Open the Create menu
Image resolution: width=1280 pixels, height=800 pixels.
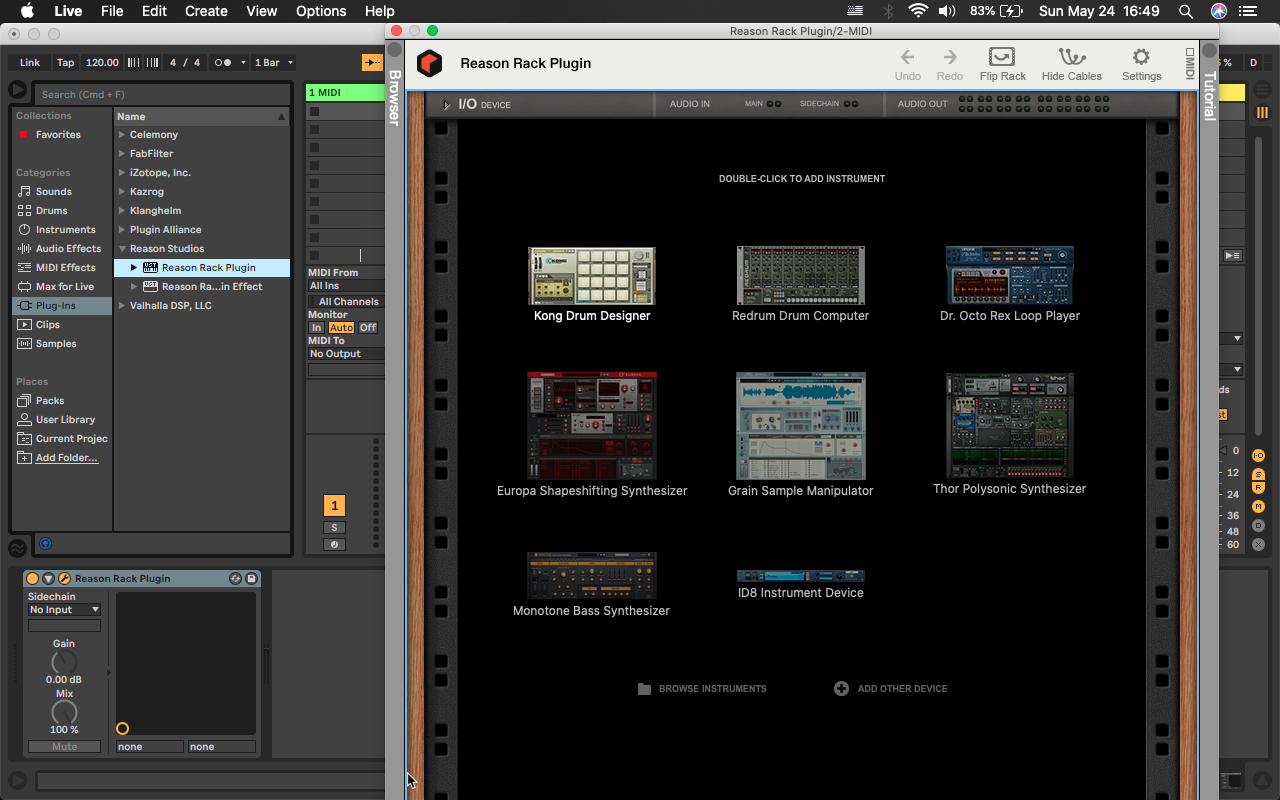pos(206,11)
